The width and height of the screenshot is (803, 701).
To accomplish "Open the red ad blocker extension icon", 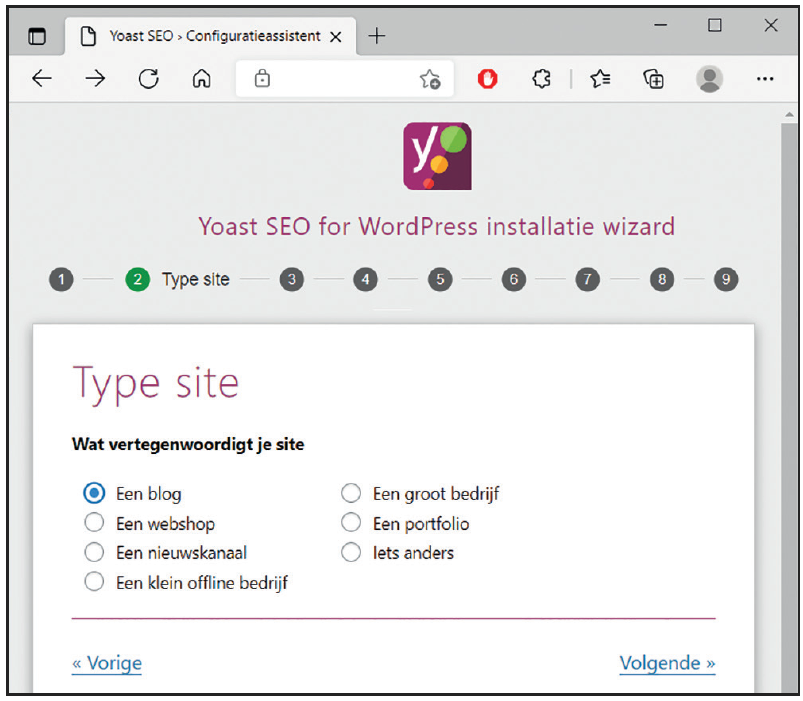I will (488, 79).
